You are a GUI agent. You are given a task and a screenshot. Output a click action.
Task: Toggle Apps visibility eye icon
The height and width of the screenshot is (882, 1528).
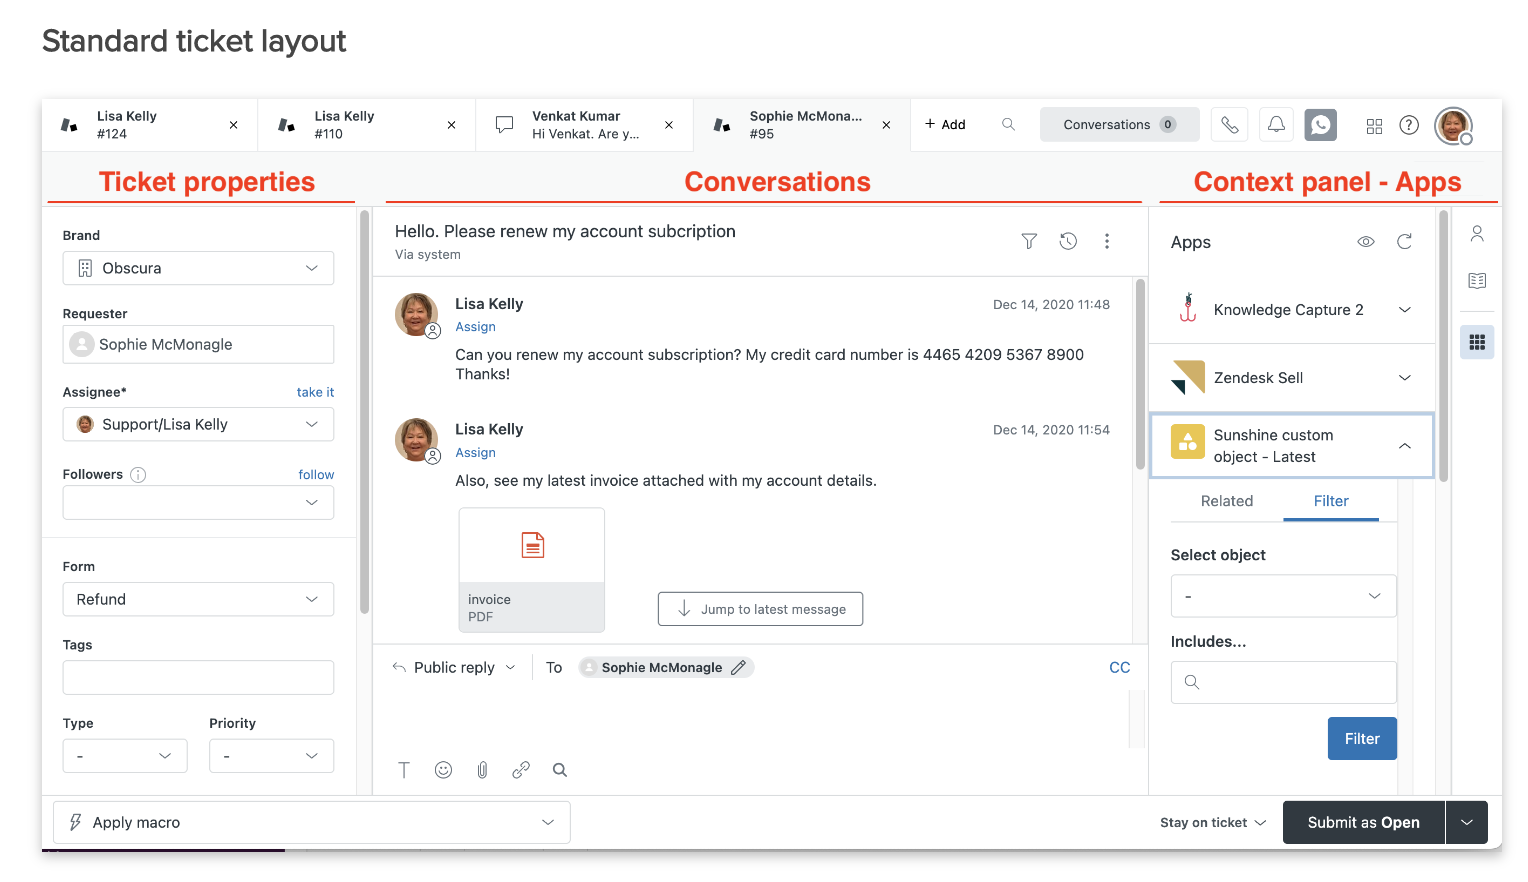(x=1365, y=242)
